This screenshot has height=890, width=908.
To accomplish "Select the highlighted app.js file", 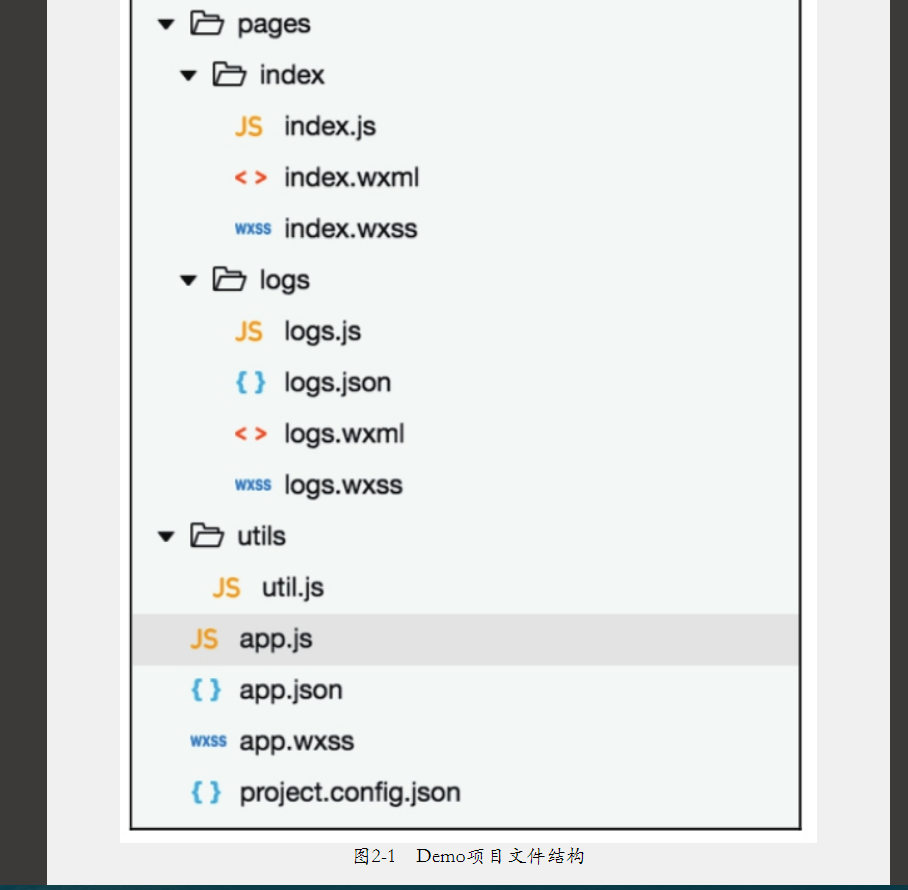I will click(x=276, y=639).
